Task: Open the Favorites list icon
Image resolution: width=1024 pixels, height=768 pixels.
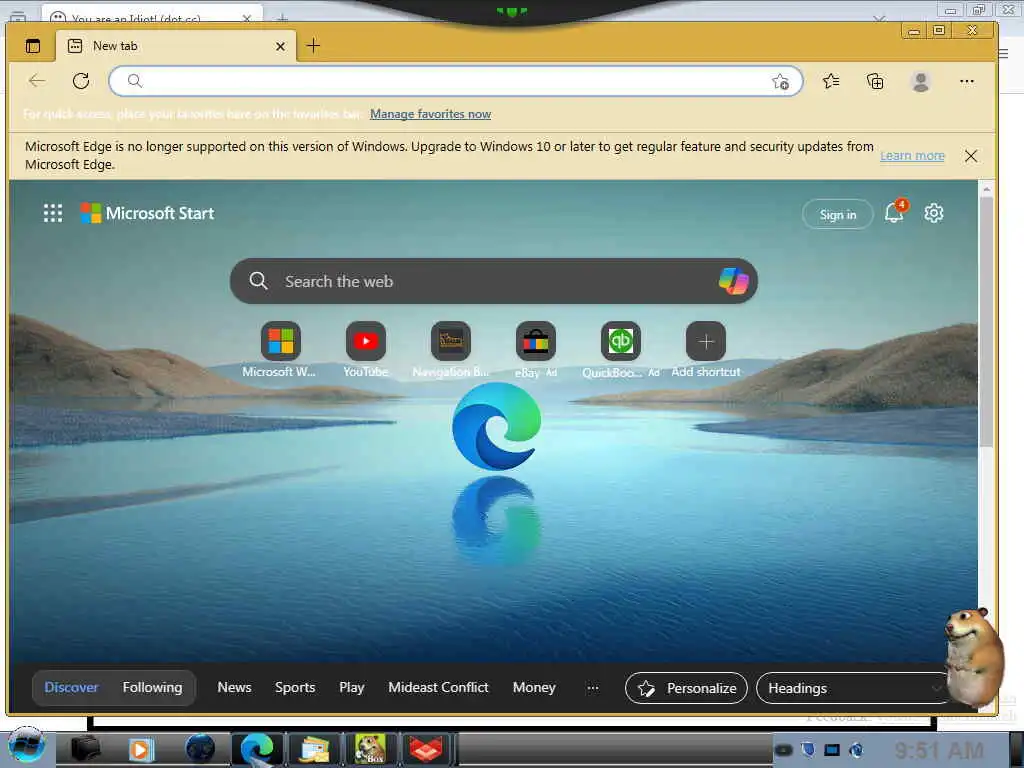Action: 831,81
